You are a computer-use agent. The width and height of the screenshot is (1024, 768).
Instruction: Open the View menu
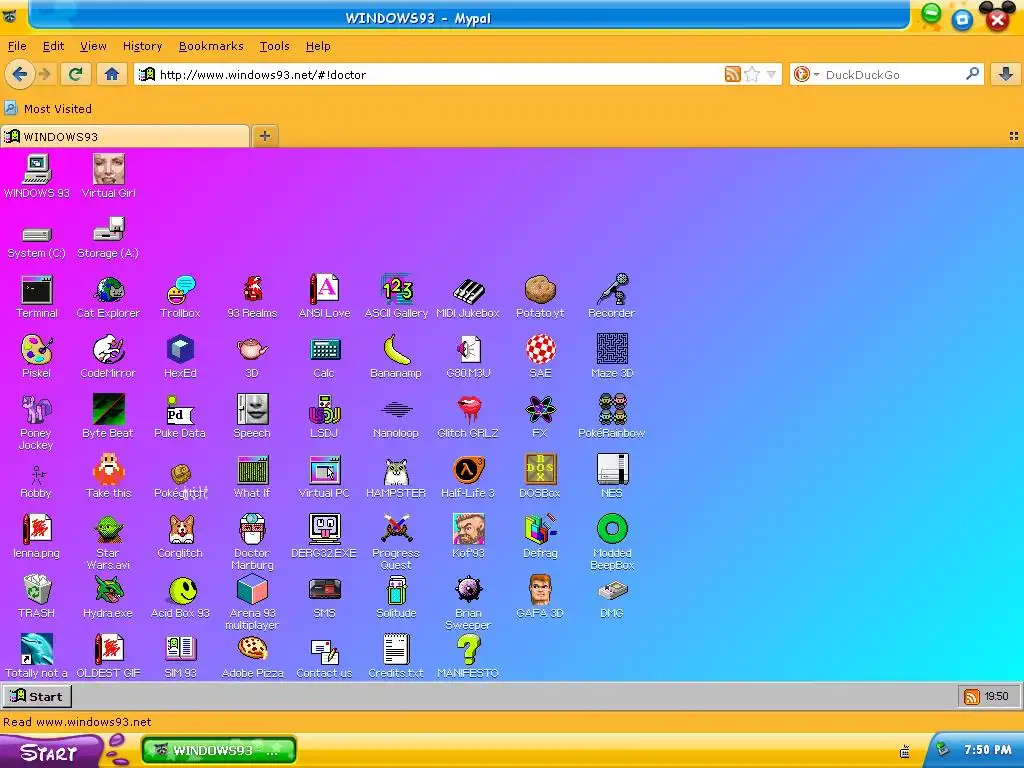point(93,46)
